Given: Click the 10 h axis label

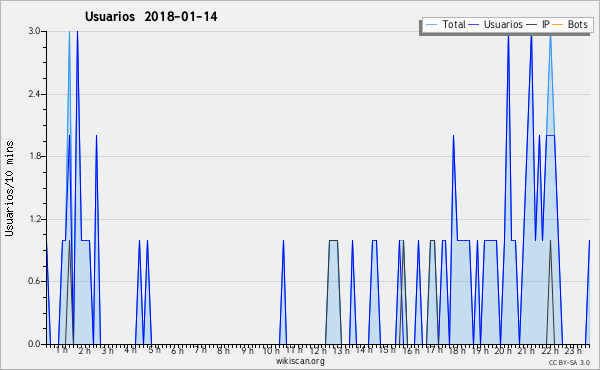Looking at the screenshot, I should 271,350.
